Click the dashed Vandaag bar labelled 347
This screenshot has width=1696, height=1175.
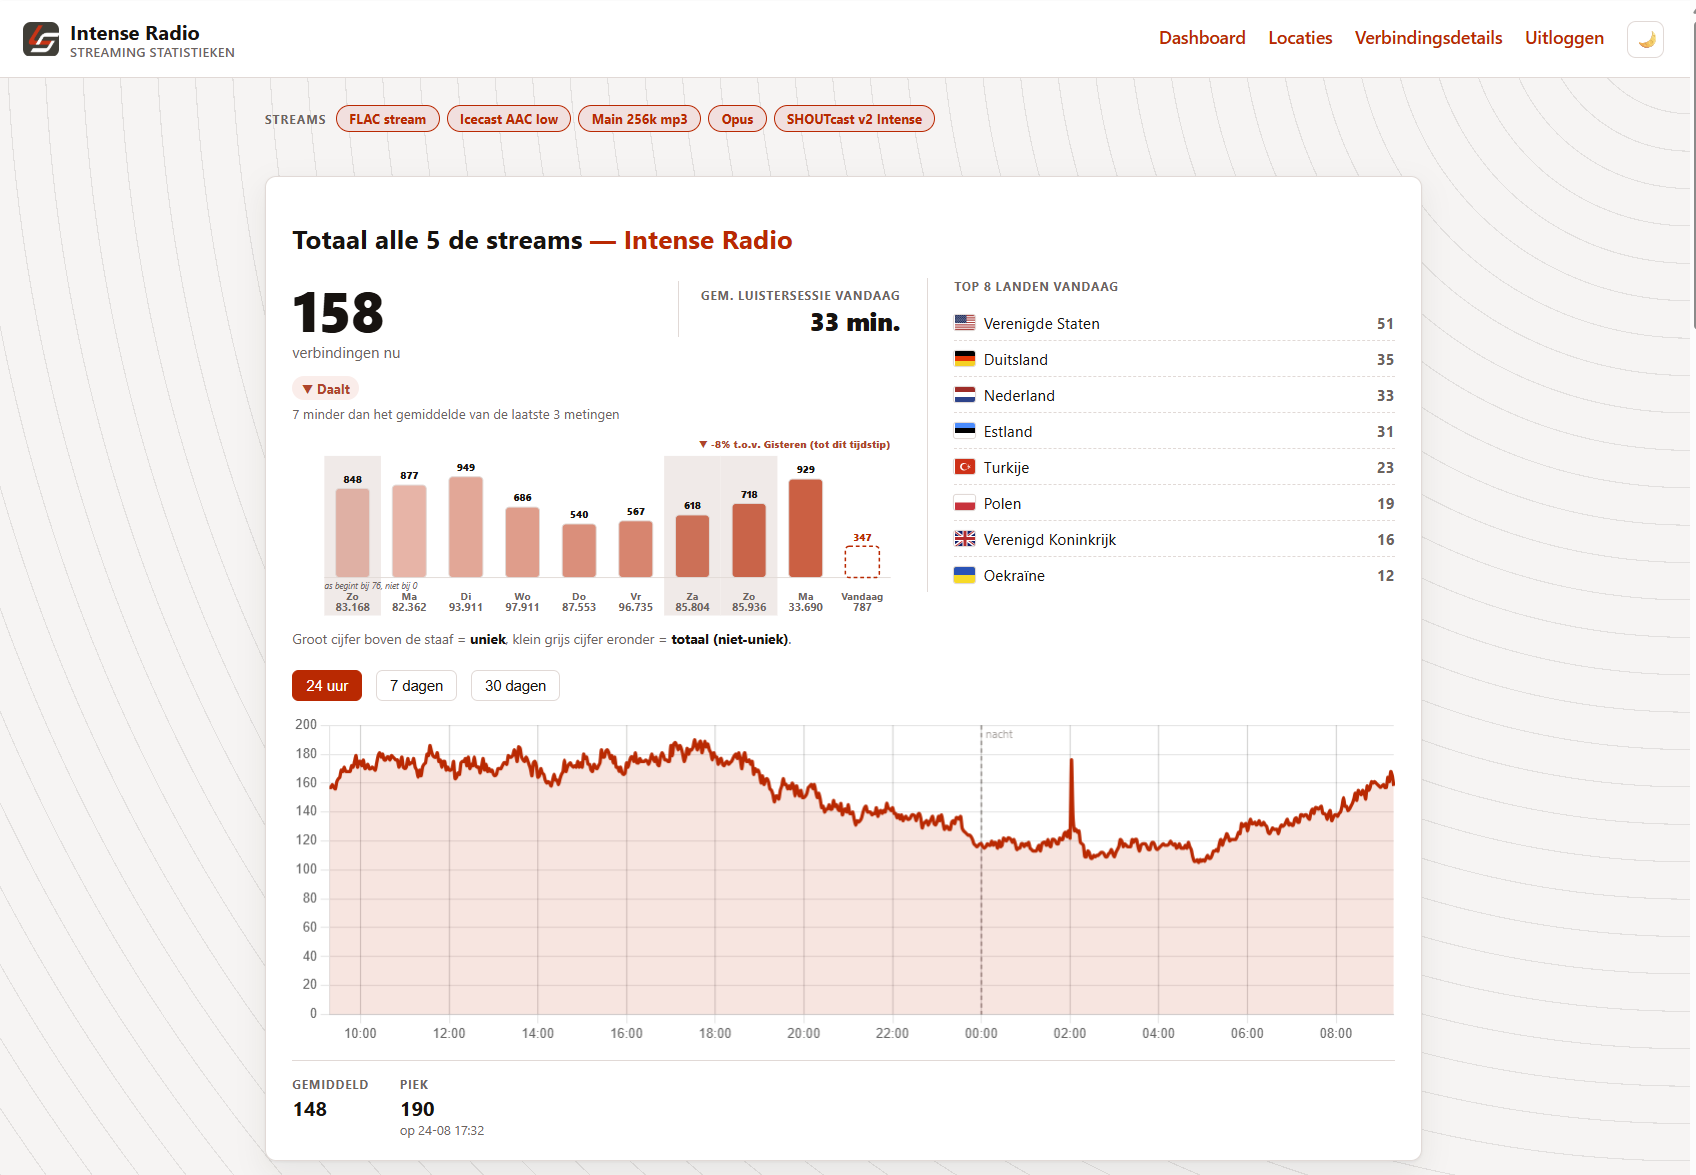[862, 562]
